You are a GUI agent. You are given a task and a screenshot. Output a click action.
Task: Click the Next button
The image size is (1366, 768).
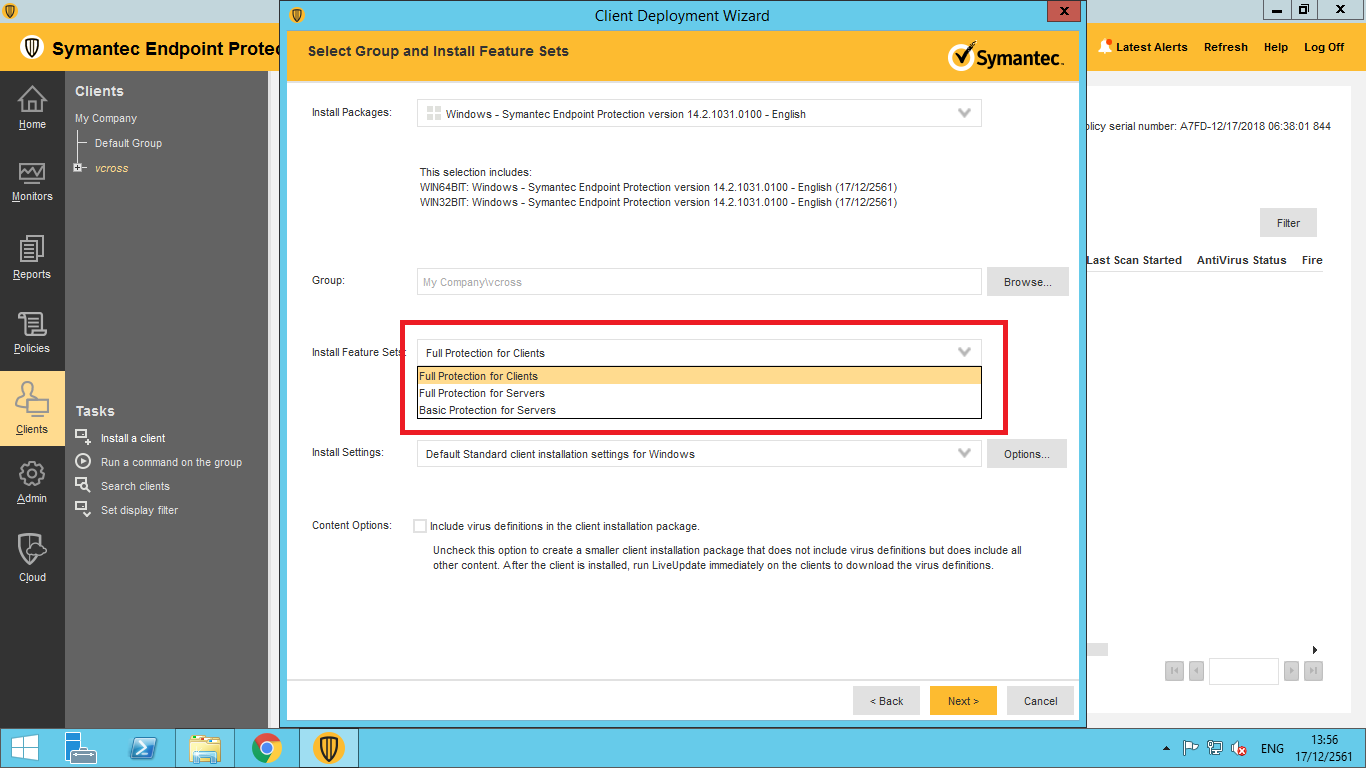click(963, 701)
